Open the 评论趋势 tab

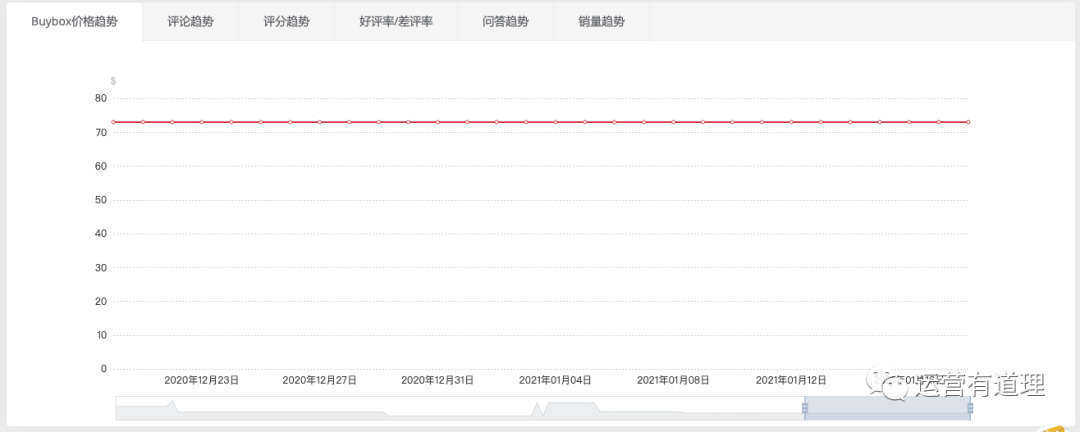tap(190, 22)
